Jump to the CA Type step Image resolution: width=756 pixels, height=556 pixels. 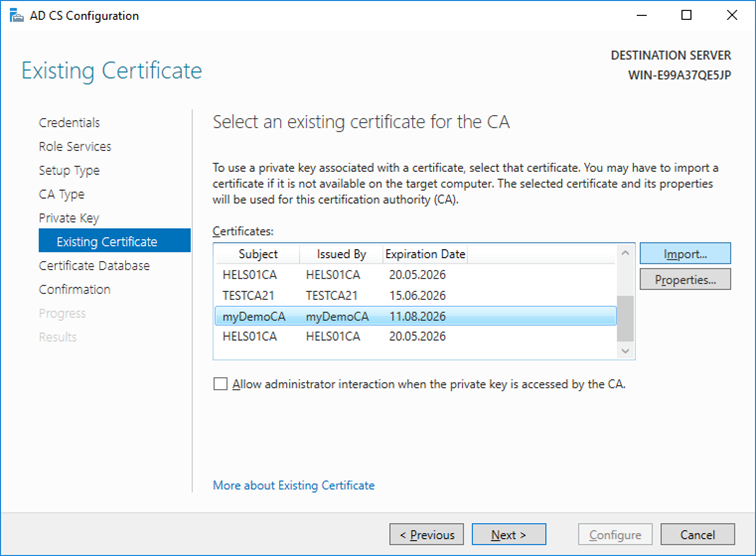coord(62,195)
